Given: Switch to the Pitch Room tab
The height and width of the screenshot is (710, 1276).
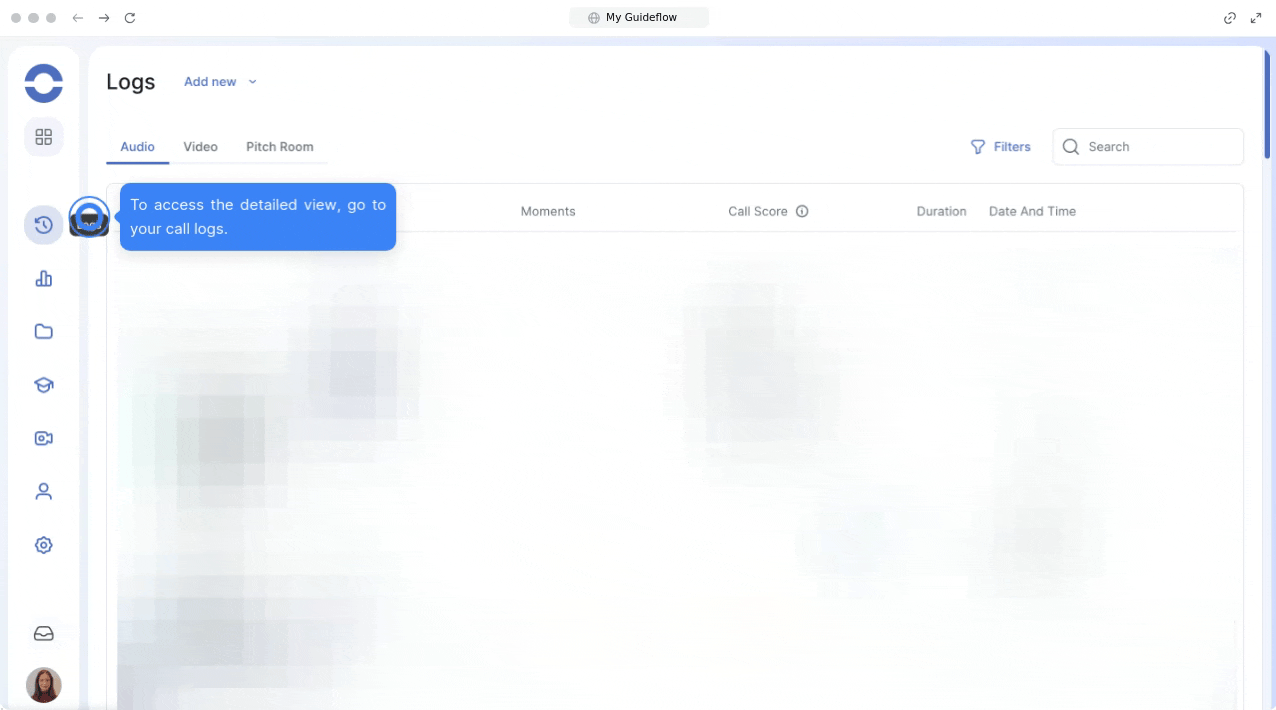Looking at the screenshot, I should [280, 147].
